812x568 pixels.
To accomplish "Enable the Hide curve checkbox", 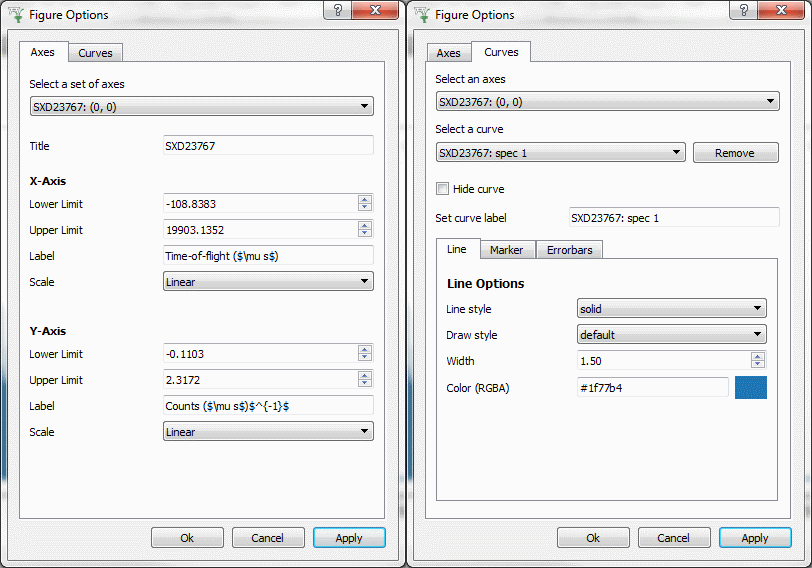I will (442, 189).
